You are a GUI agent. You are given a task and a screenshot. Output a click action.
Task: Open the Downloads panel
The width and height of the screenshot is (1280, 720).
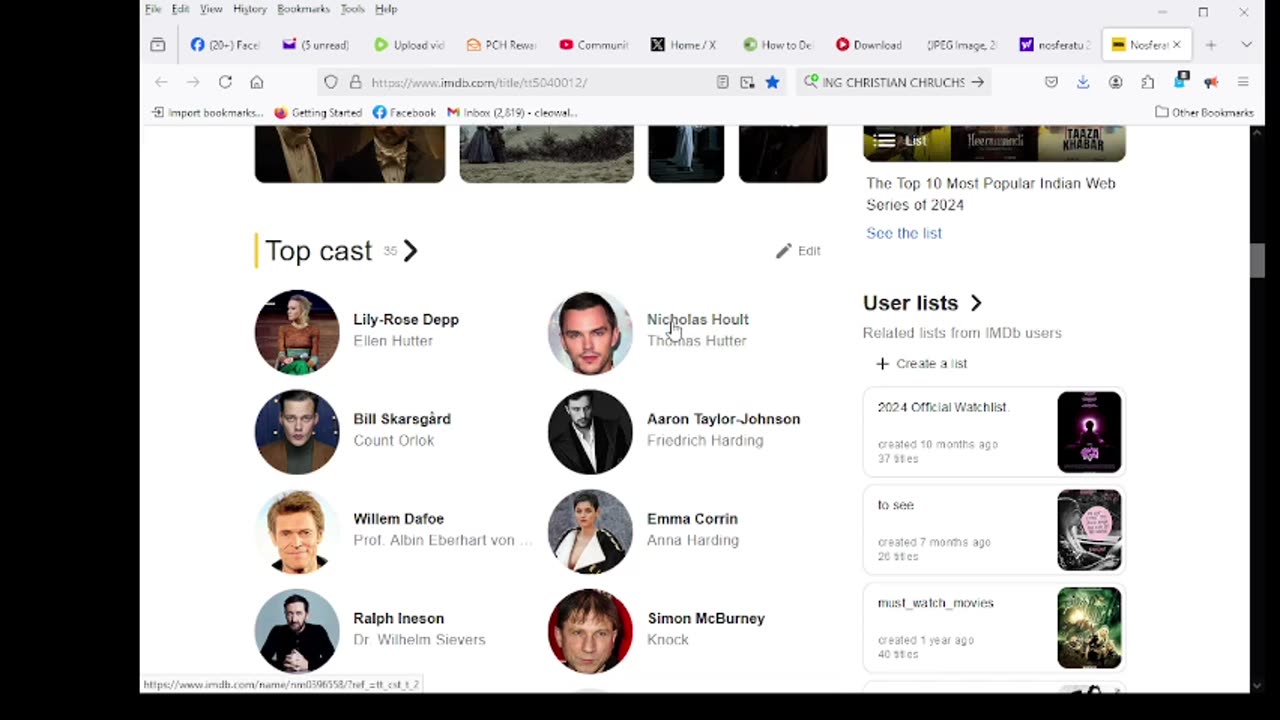[x=1083, y=82]
